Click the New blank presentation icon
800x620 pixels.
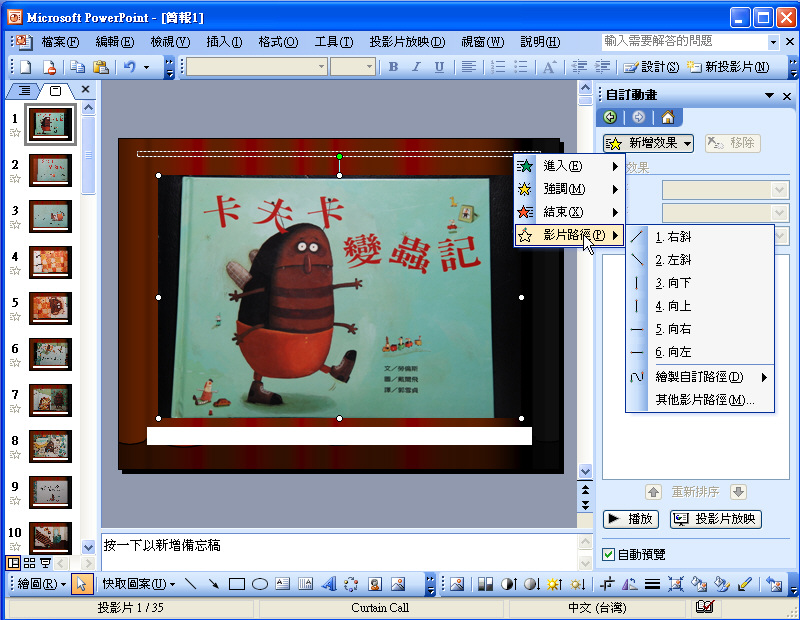pyautogui.click(x=25, y=67)
